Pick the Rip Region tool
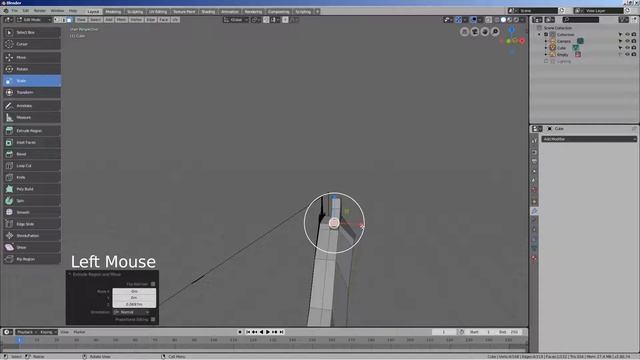Viewport: 640px width, 360px height. (x=32, y=259)
